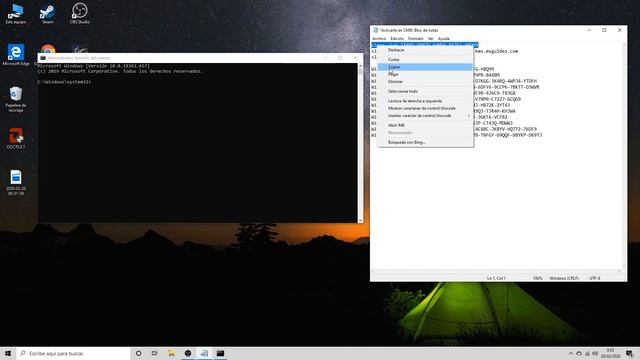Click the taskbar clock and date
This screenshot has width=640, height=360.
(x=610, y=353)
